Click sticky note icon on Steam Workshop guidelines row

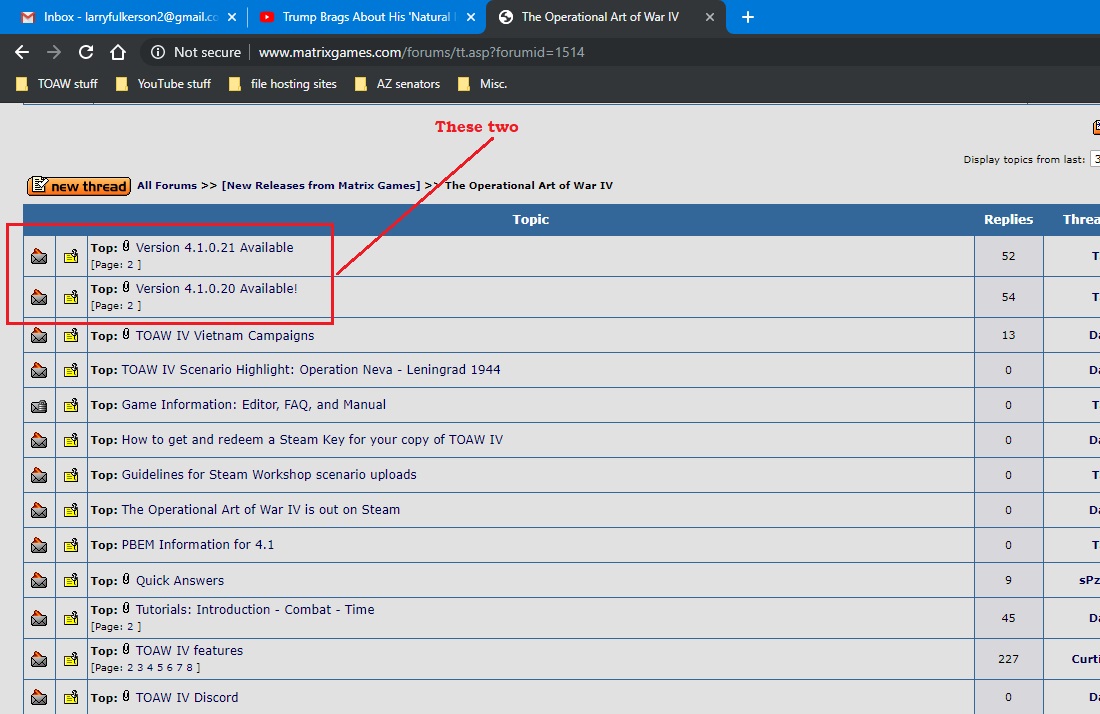(x=71, y=476)
